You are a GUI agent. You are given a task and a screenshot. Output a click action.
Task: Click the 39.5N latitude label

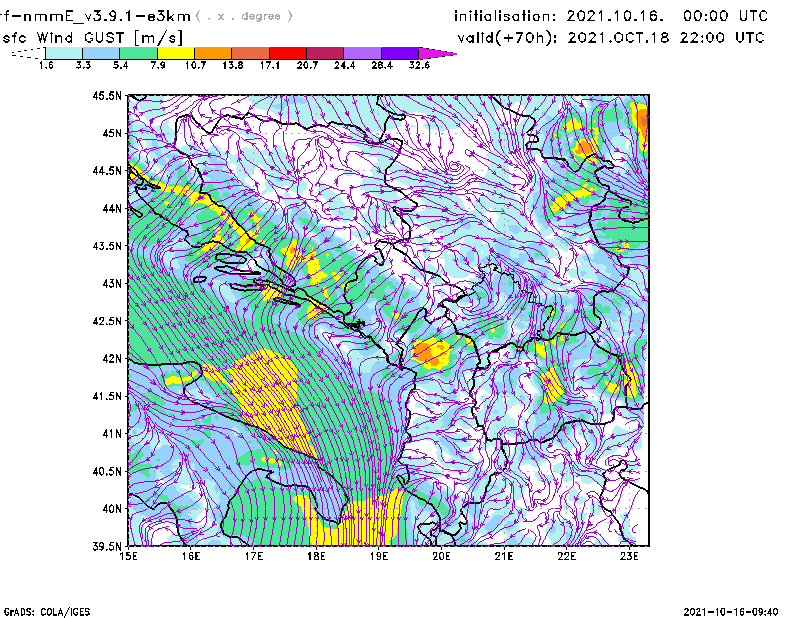coord(108,546)
